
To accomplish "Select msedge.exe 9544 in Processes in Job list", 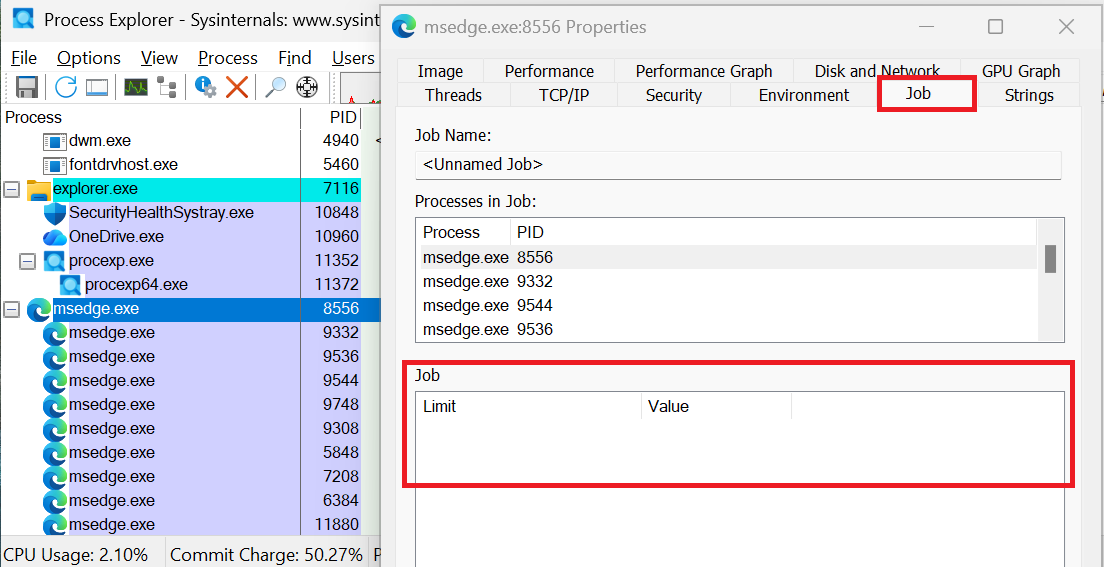I will pos(487,305).
